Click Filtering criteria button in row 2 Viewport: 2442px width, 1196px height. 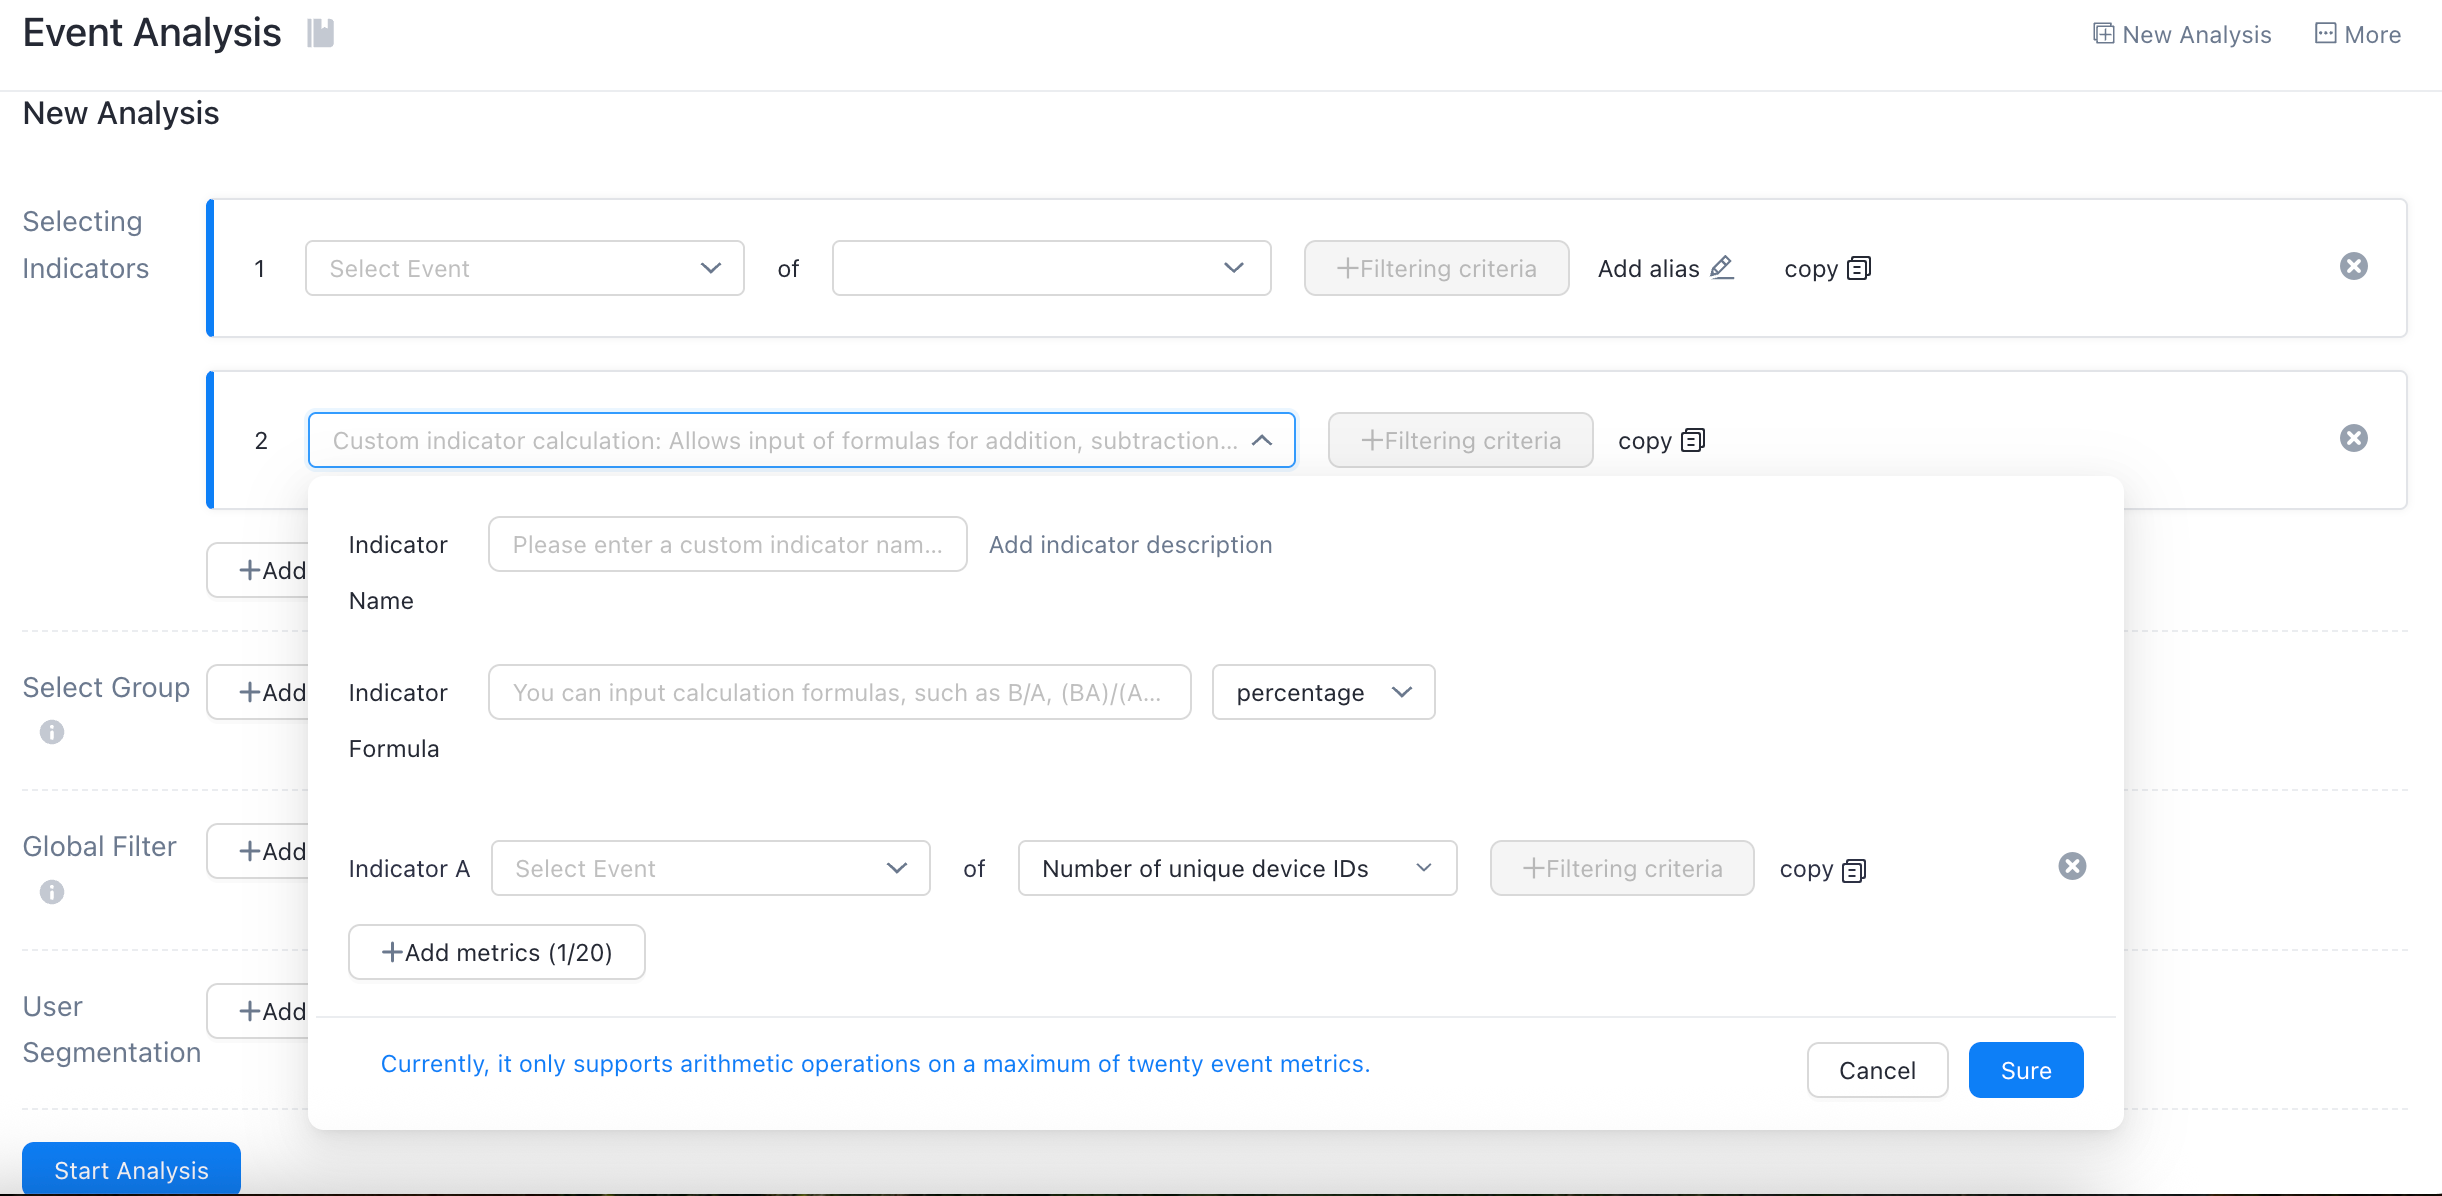tap(1461, 440)
